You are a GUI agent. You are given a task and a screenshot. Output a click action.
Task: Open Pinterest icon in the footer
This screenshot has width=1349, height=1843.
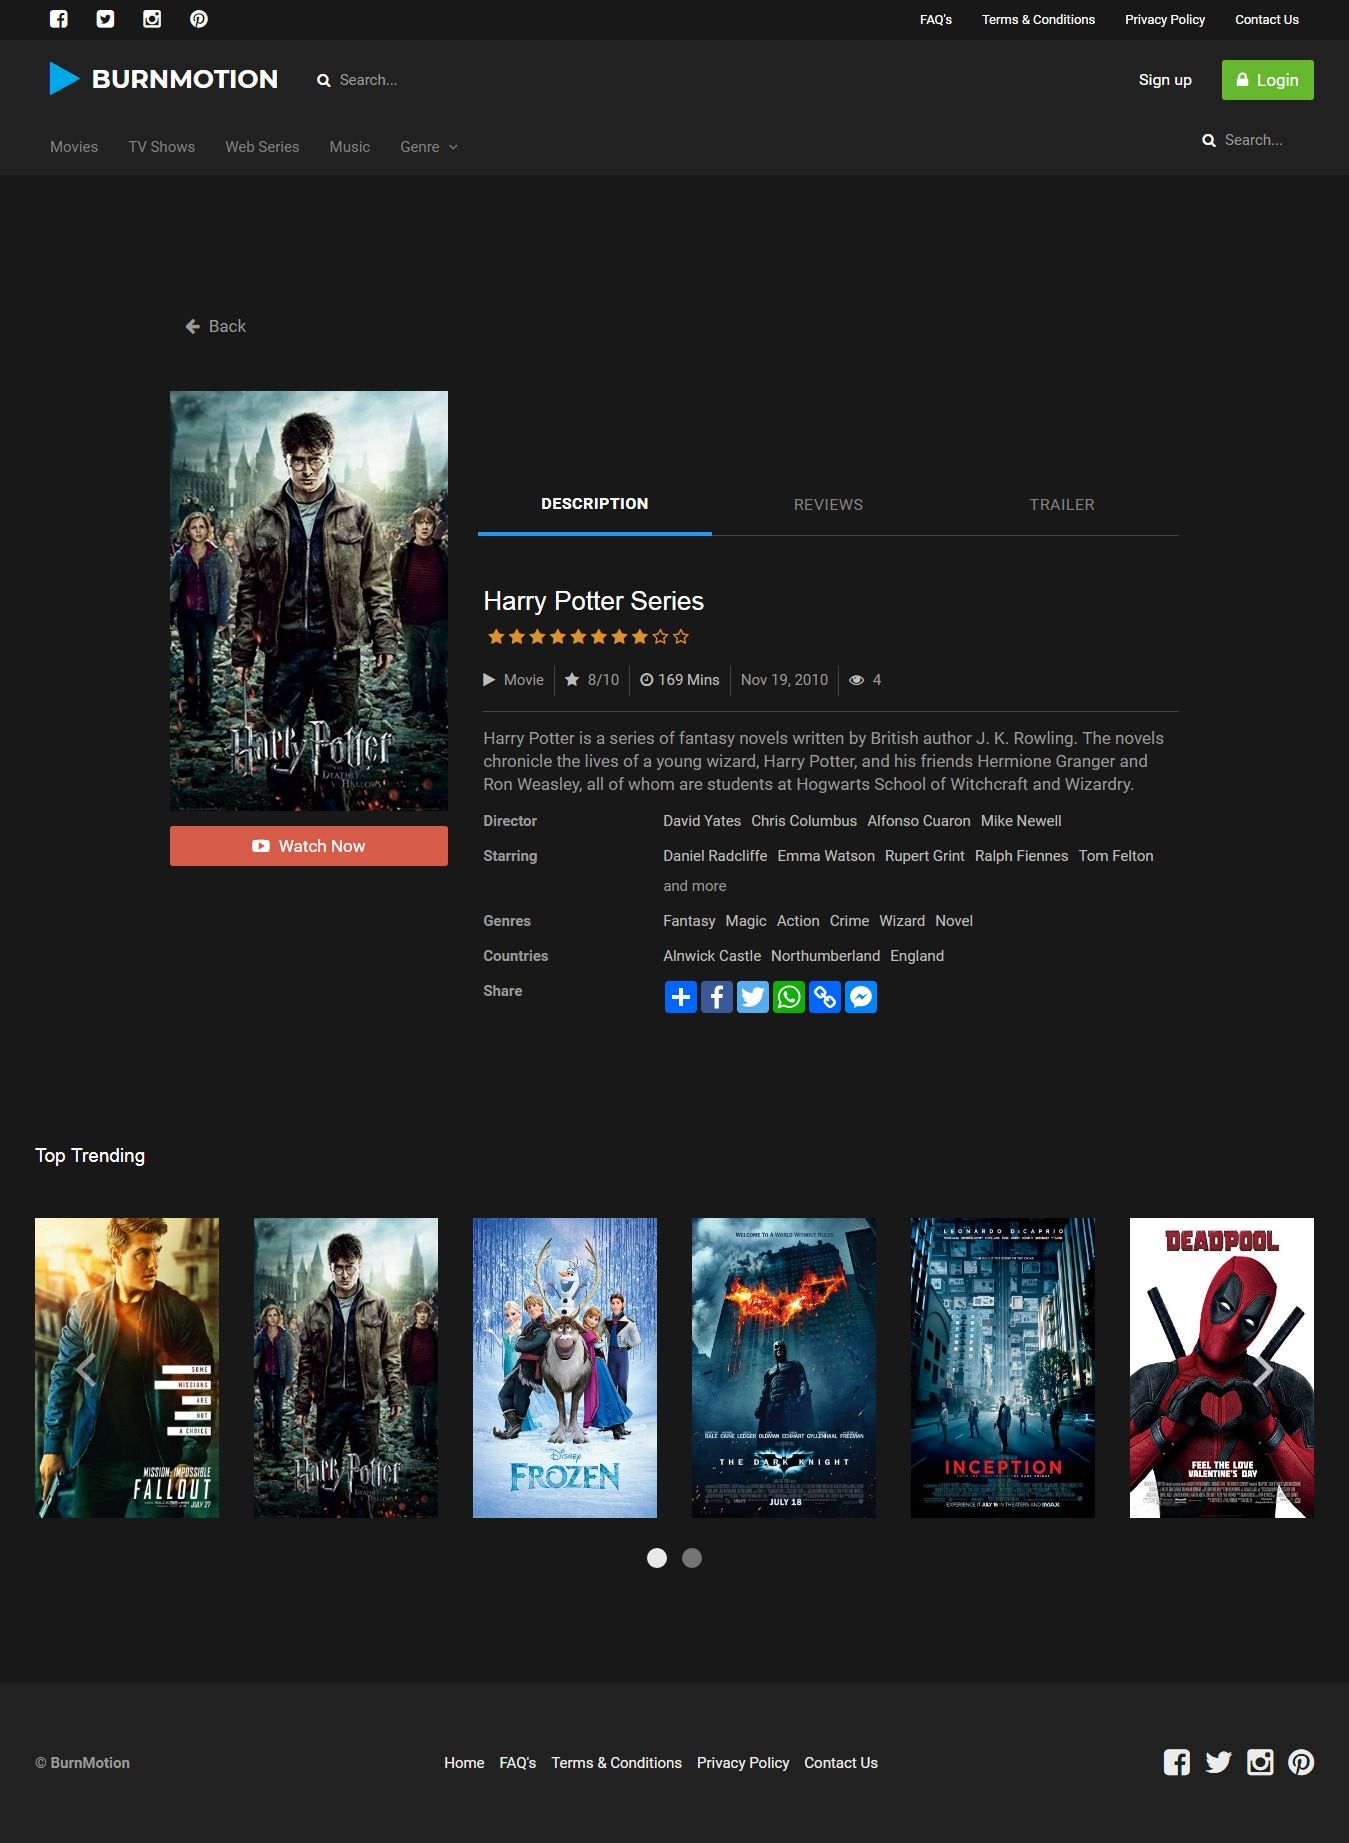1301,1762
